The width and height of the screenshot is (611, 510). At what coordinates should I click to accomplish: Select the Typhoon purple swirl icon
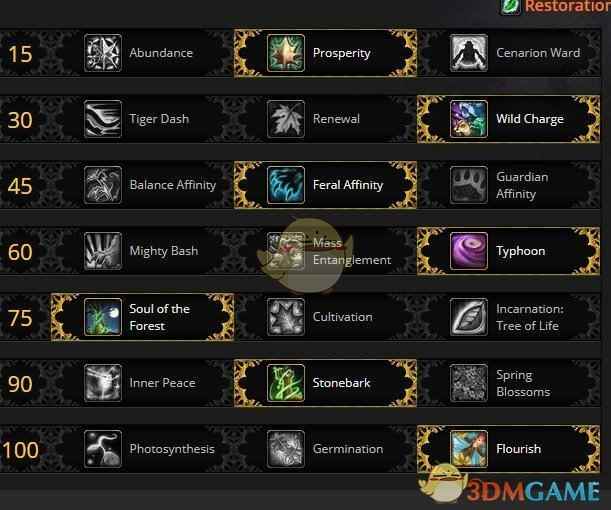(469, 251)
